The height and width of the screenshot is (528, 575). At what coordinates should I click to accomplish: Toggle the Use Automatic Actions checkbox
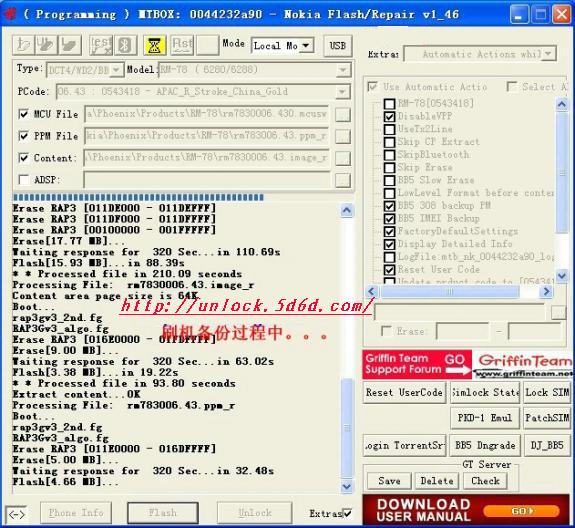point(372,87)
